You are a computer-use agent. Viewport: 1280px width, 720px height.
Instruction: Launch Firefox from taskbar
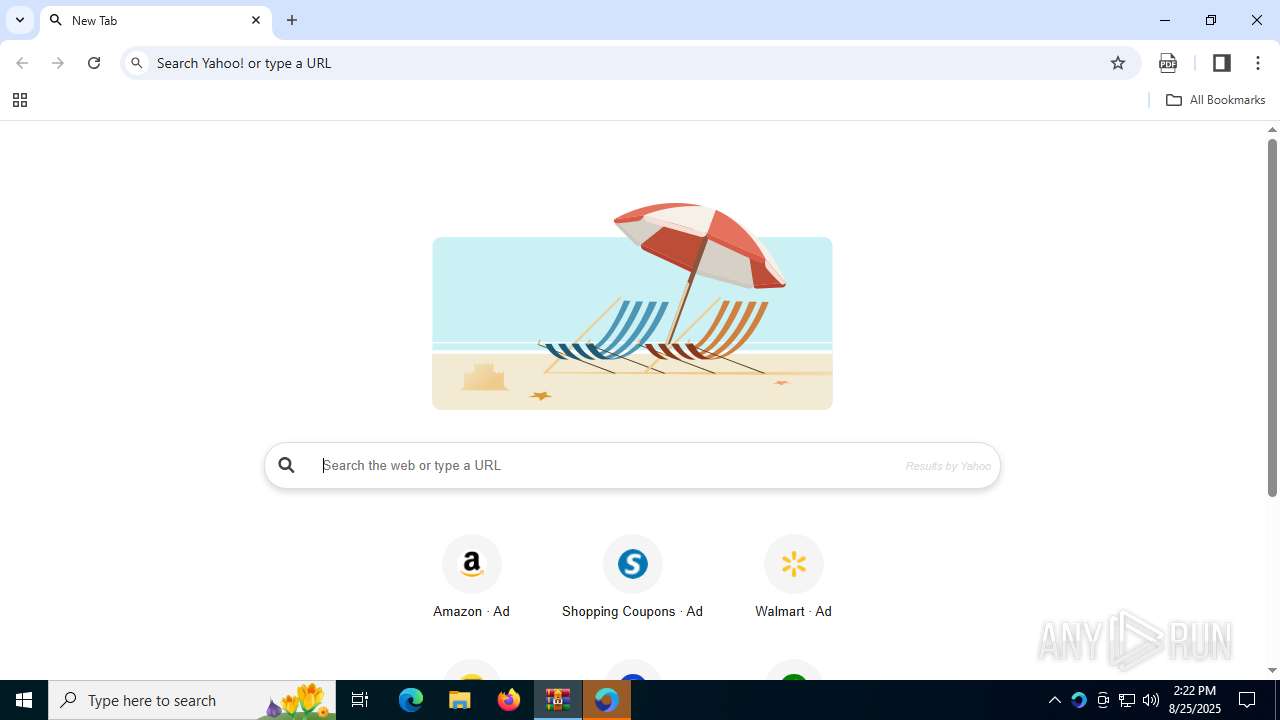pos(509,700)
